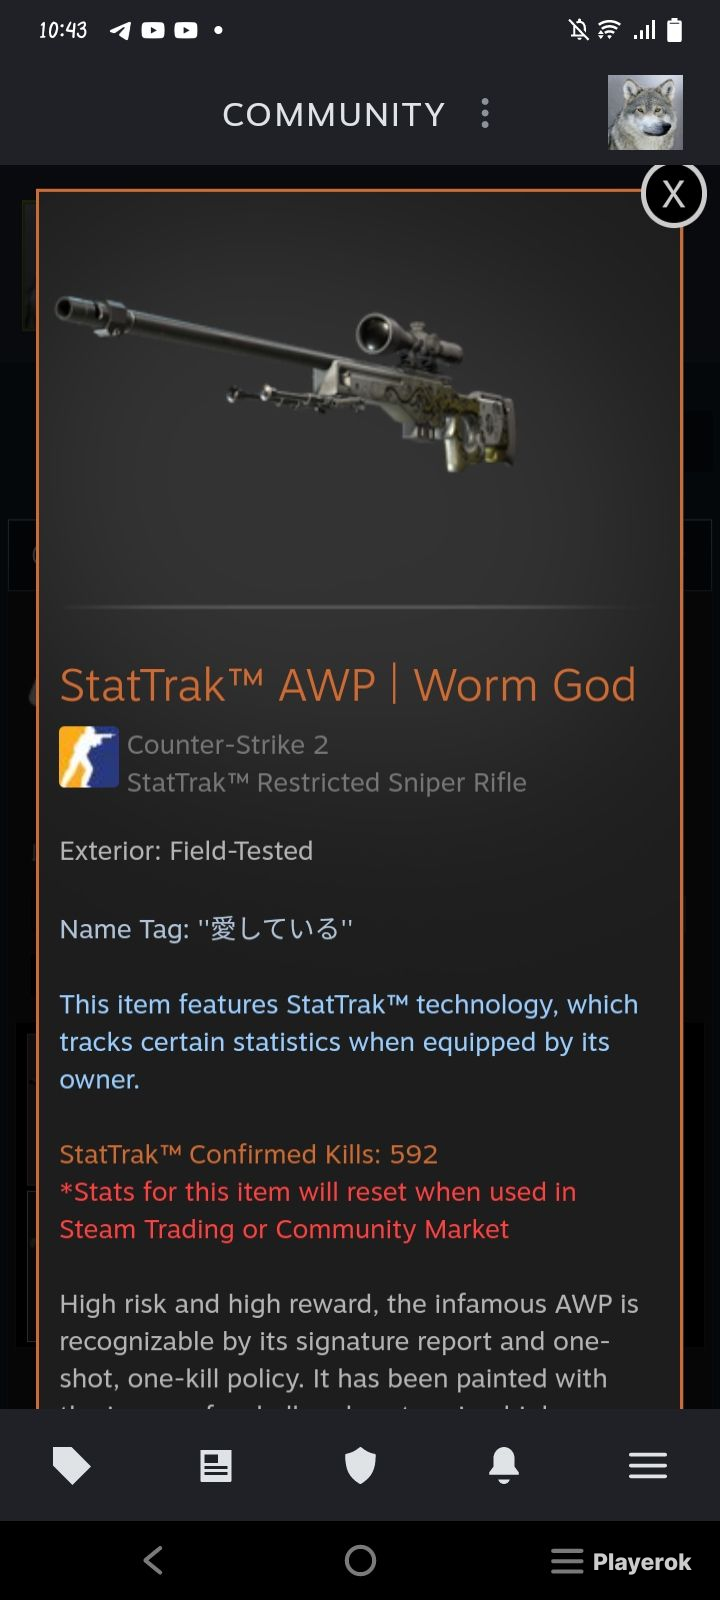Image resolution: width=720 pixels, height=1600 pixels.
Task: Tap the Telegram notification icon in status bar
Action: pos(120,30)
